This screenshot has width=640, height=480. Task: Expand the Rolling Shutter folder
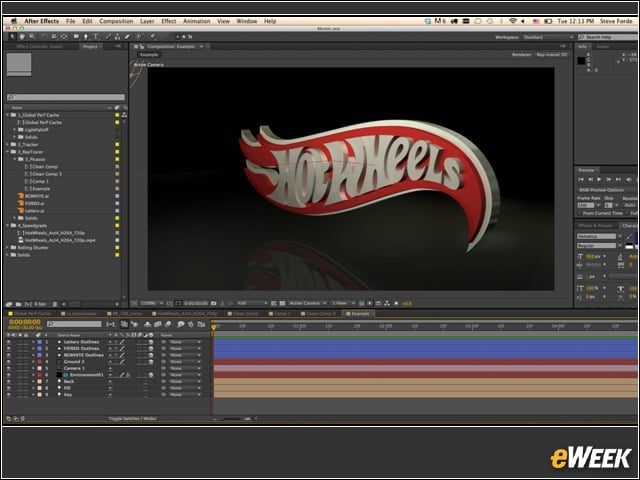[x=7, y=247]
